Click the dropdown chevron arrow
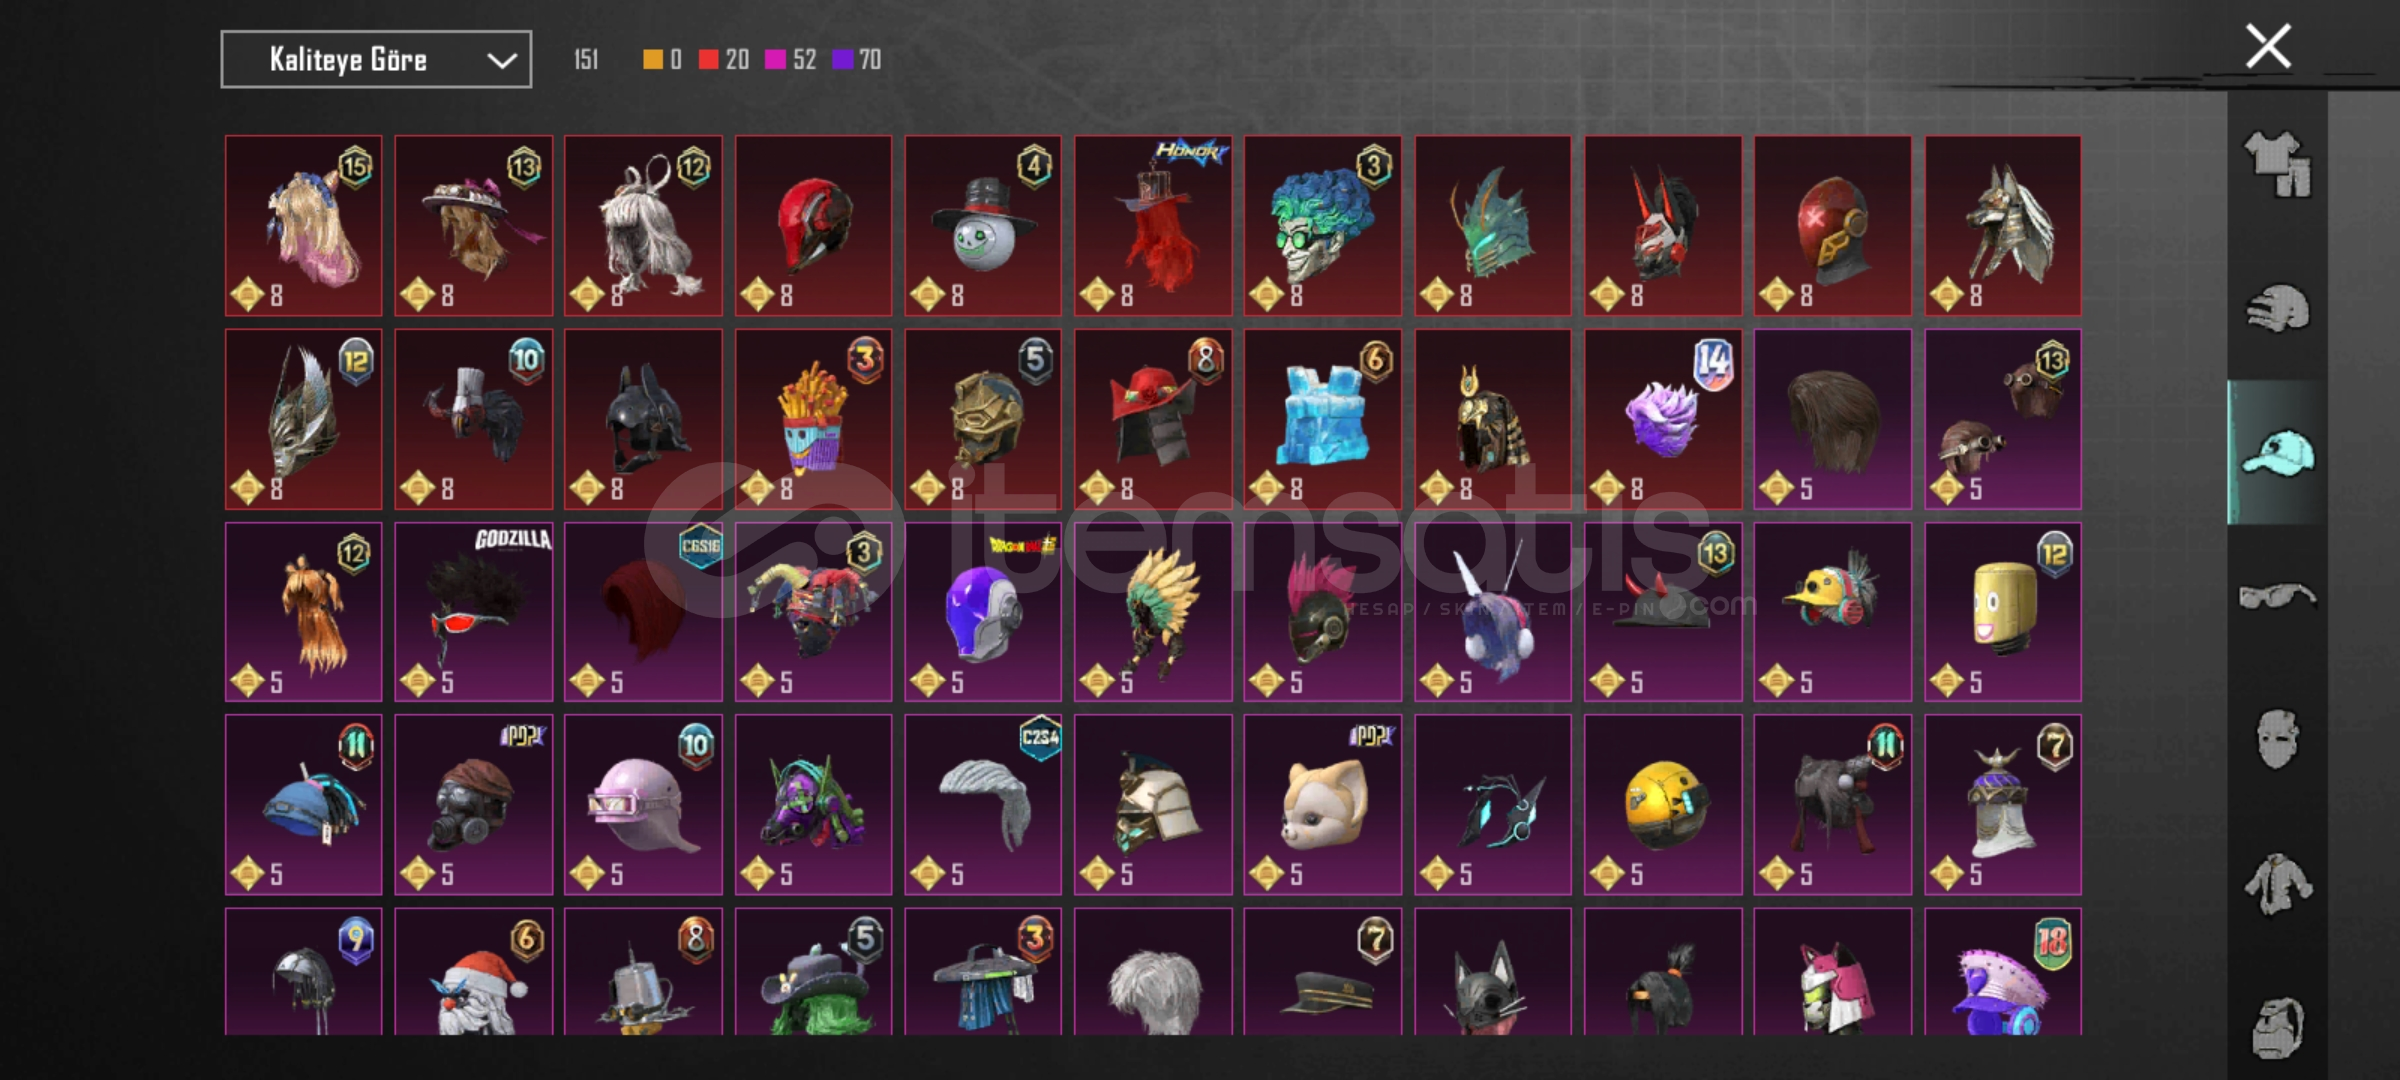 (x=501, y=61)
